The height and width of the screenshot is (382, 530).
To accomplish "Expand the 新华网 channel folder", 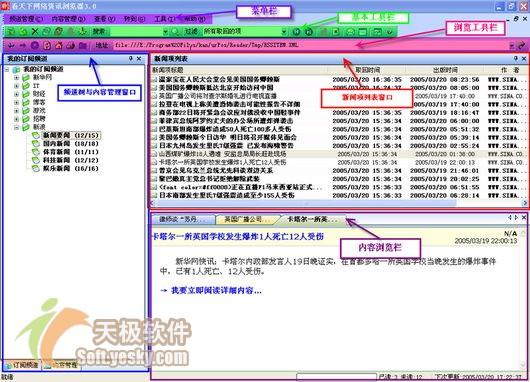I will tap(16, 78).
